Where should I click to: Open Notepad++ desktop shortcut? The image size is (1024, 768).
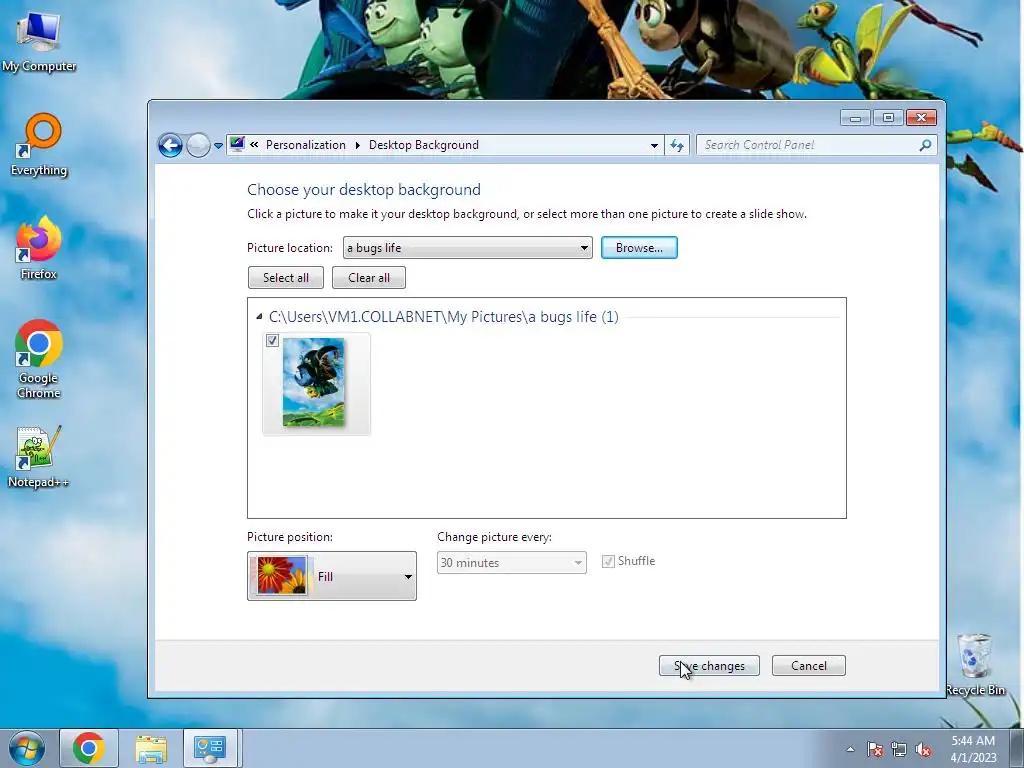coord(39,457)
